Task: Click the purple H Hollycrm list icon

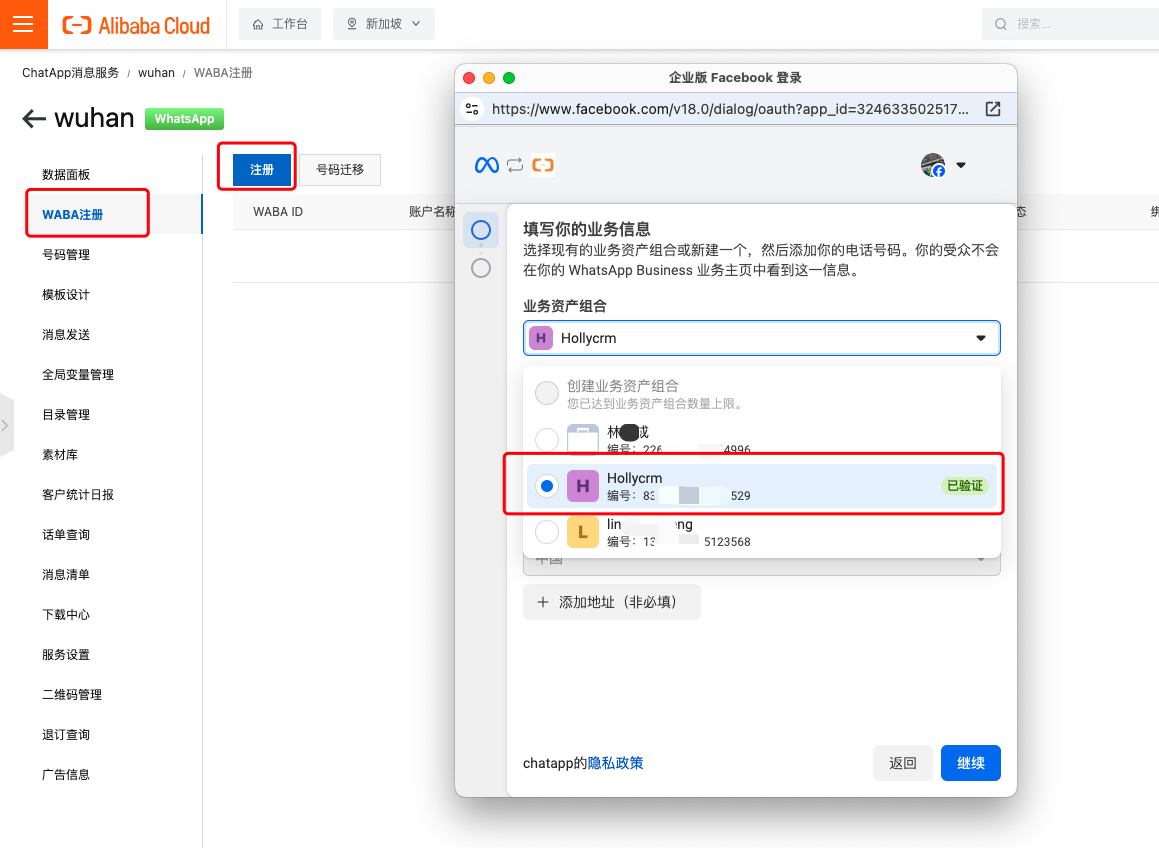Action: coord(582,486)
